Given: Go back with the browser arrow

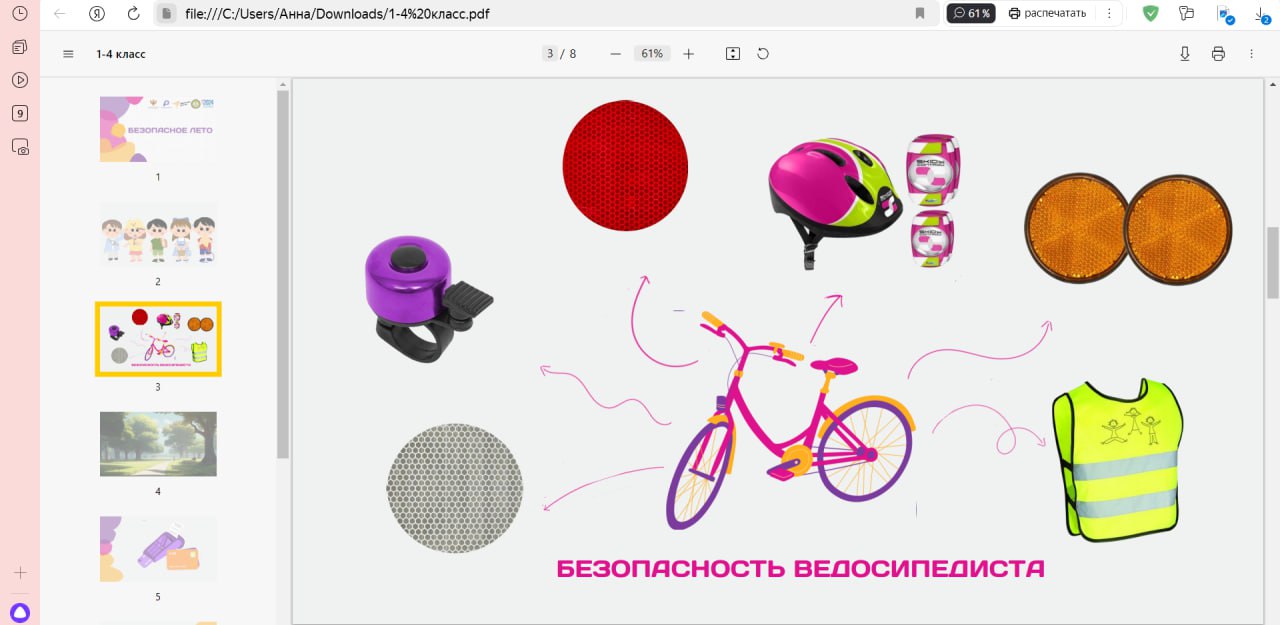Looking at the screenshot, I should 60,14.
